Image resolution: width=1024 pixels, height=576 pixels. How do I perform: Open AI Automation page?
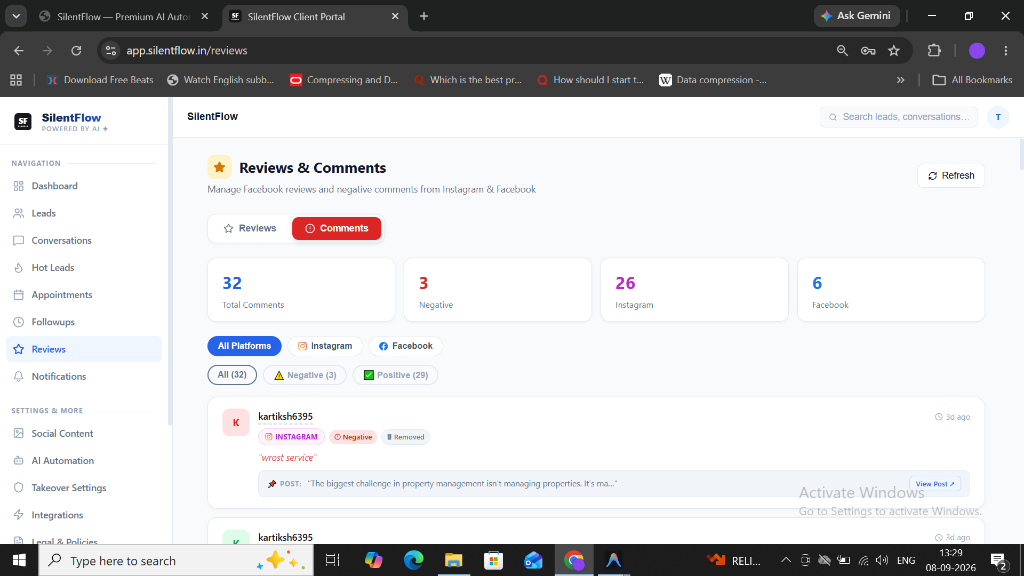(x=84, y=461)
